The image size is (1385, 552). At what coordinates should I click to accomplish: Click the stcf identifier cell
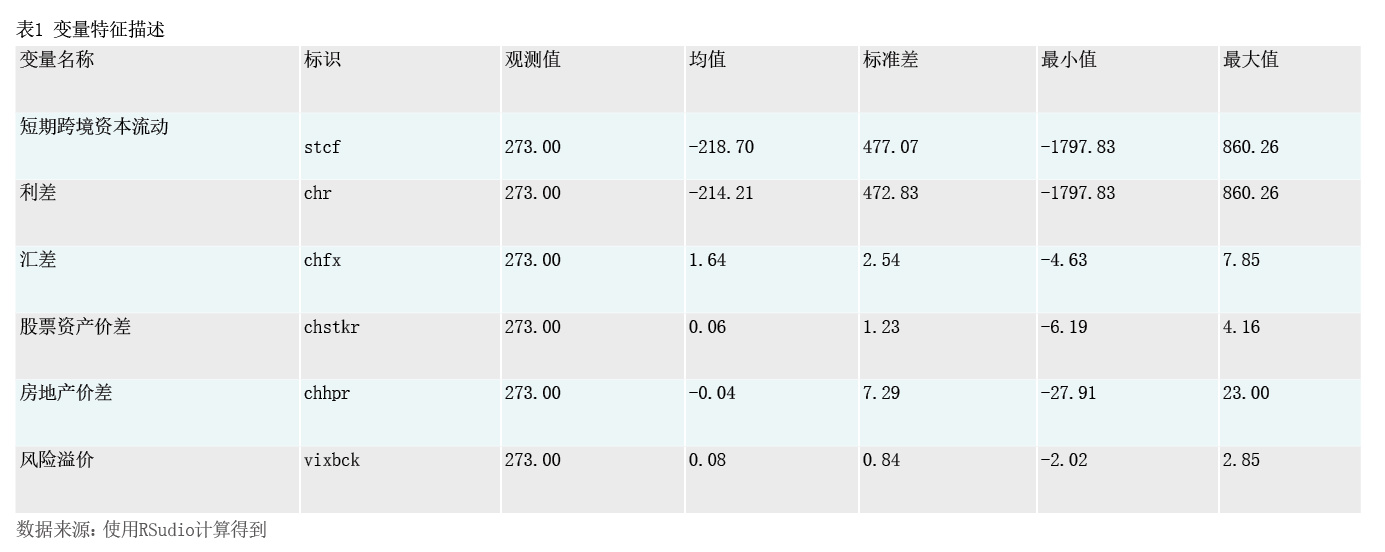coord(322,147)
